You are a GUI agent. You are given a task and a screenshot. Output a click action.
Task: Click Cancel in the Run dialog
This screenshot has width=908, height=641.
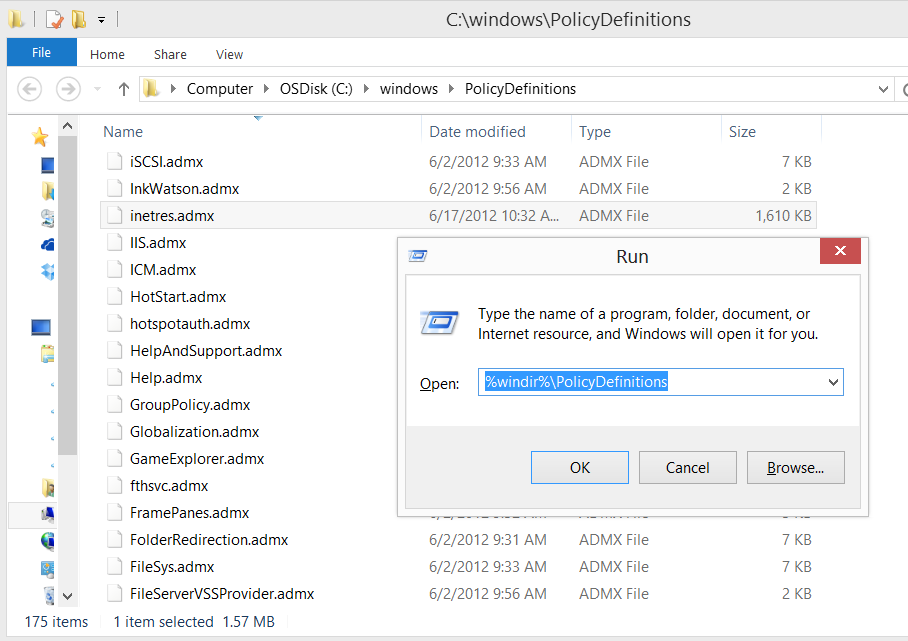coord(687,467)
